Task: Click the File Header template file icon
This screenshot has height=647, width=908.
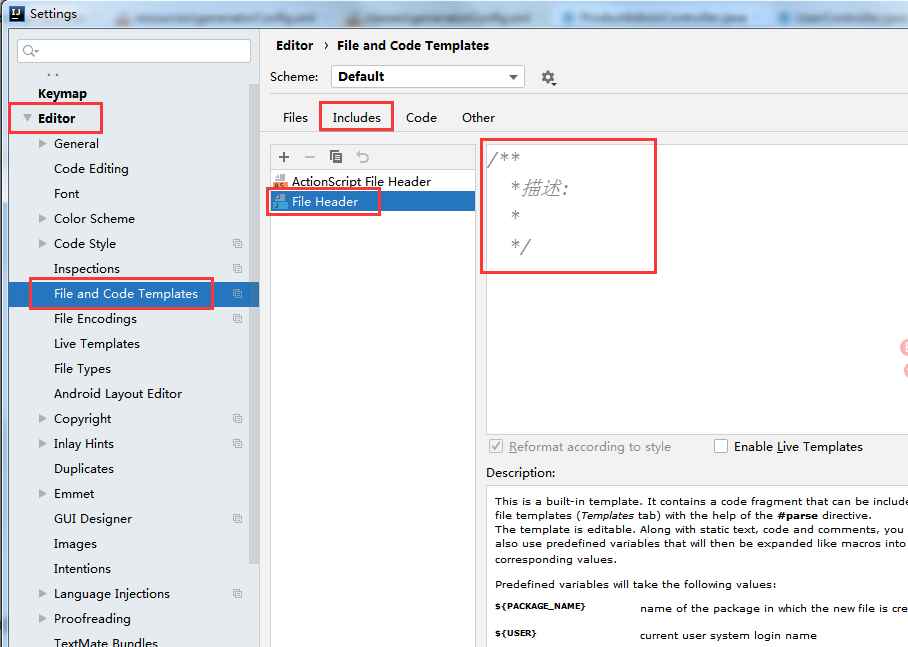Action: [x=280, y=202]
